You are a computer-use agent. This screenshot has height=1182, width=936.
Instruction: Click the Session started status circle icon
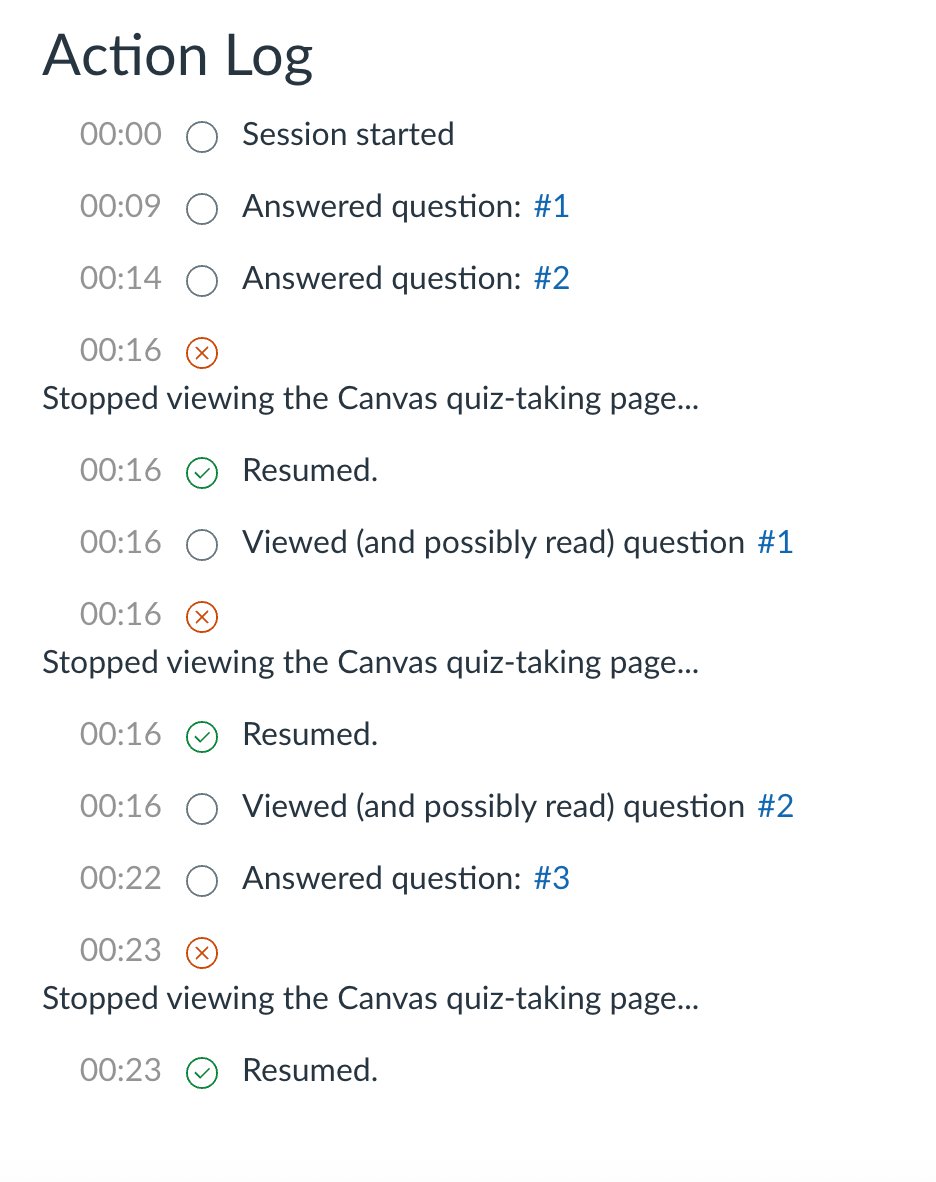tap(202, 137)
